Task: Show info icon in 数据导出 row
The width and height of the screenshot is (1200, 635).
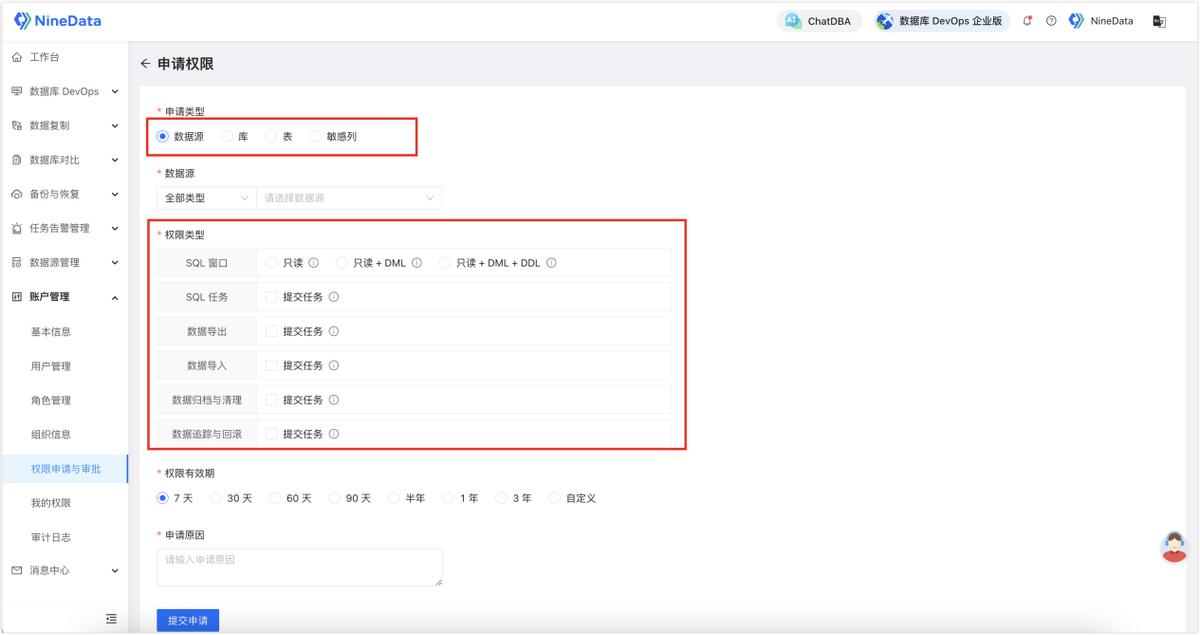Action: pyautogui.click(x=334, y=331)
